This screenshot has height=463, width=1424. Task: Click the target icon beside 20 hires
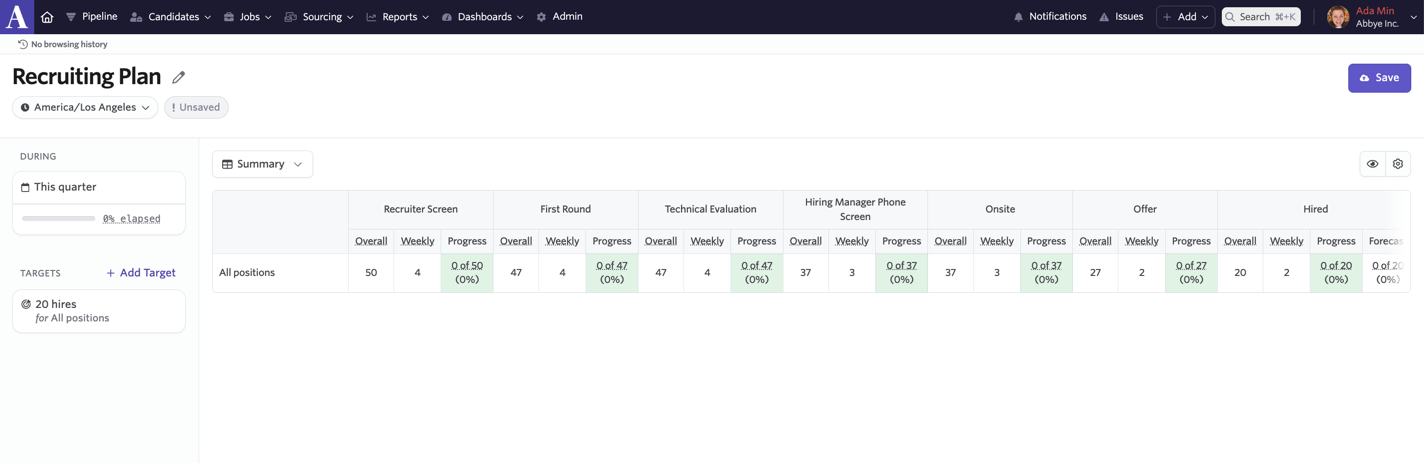[26, 304]
